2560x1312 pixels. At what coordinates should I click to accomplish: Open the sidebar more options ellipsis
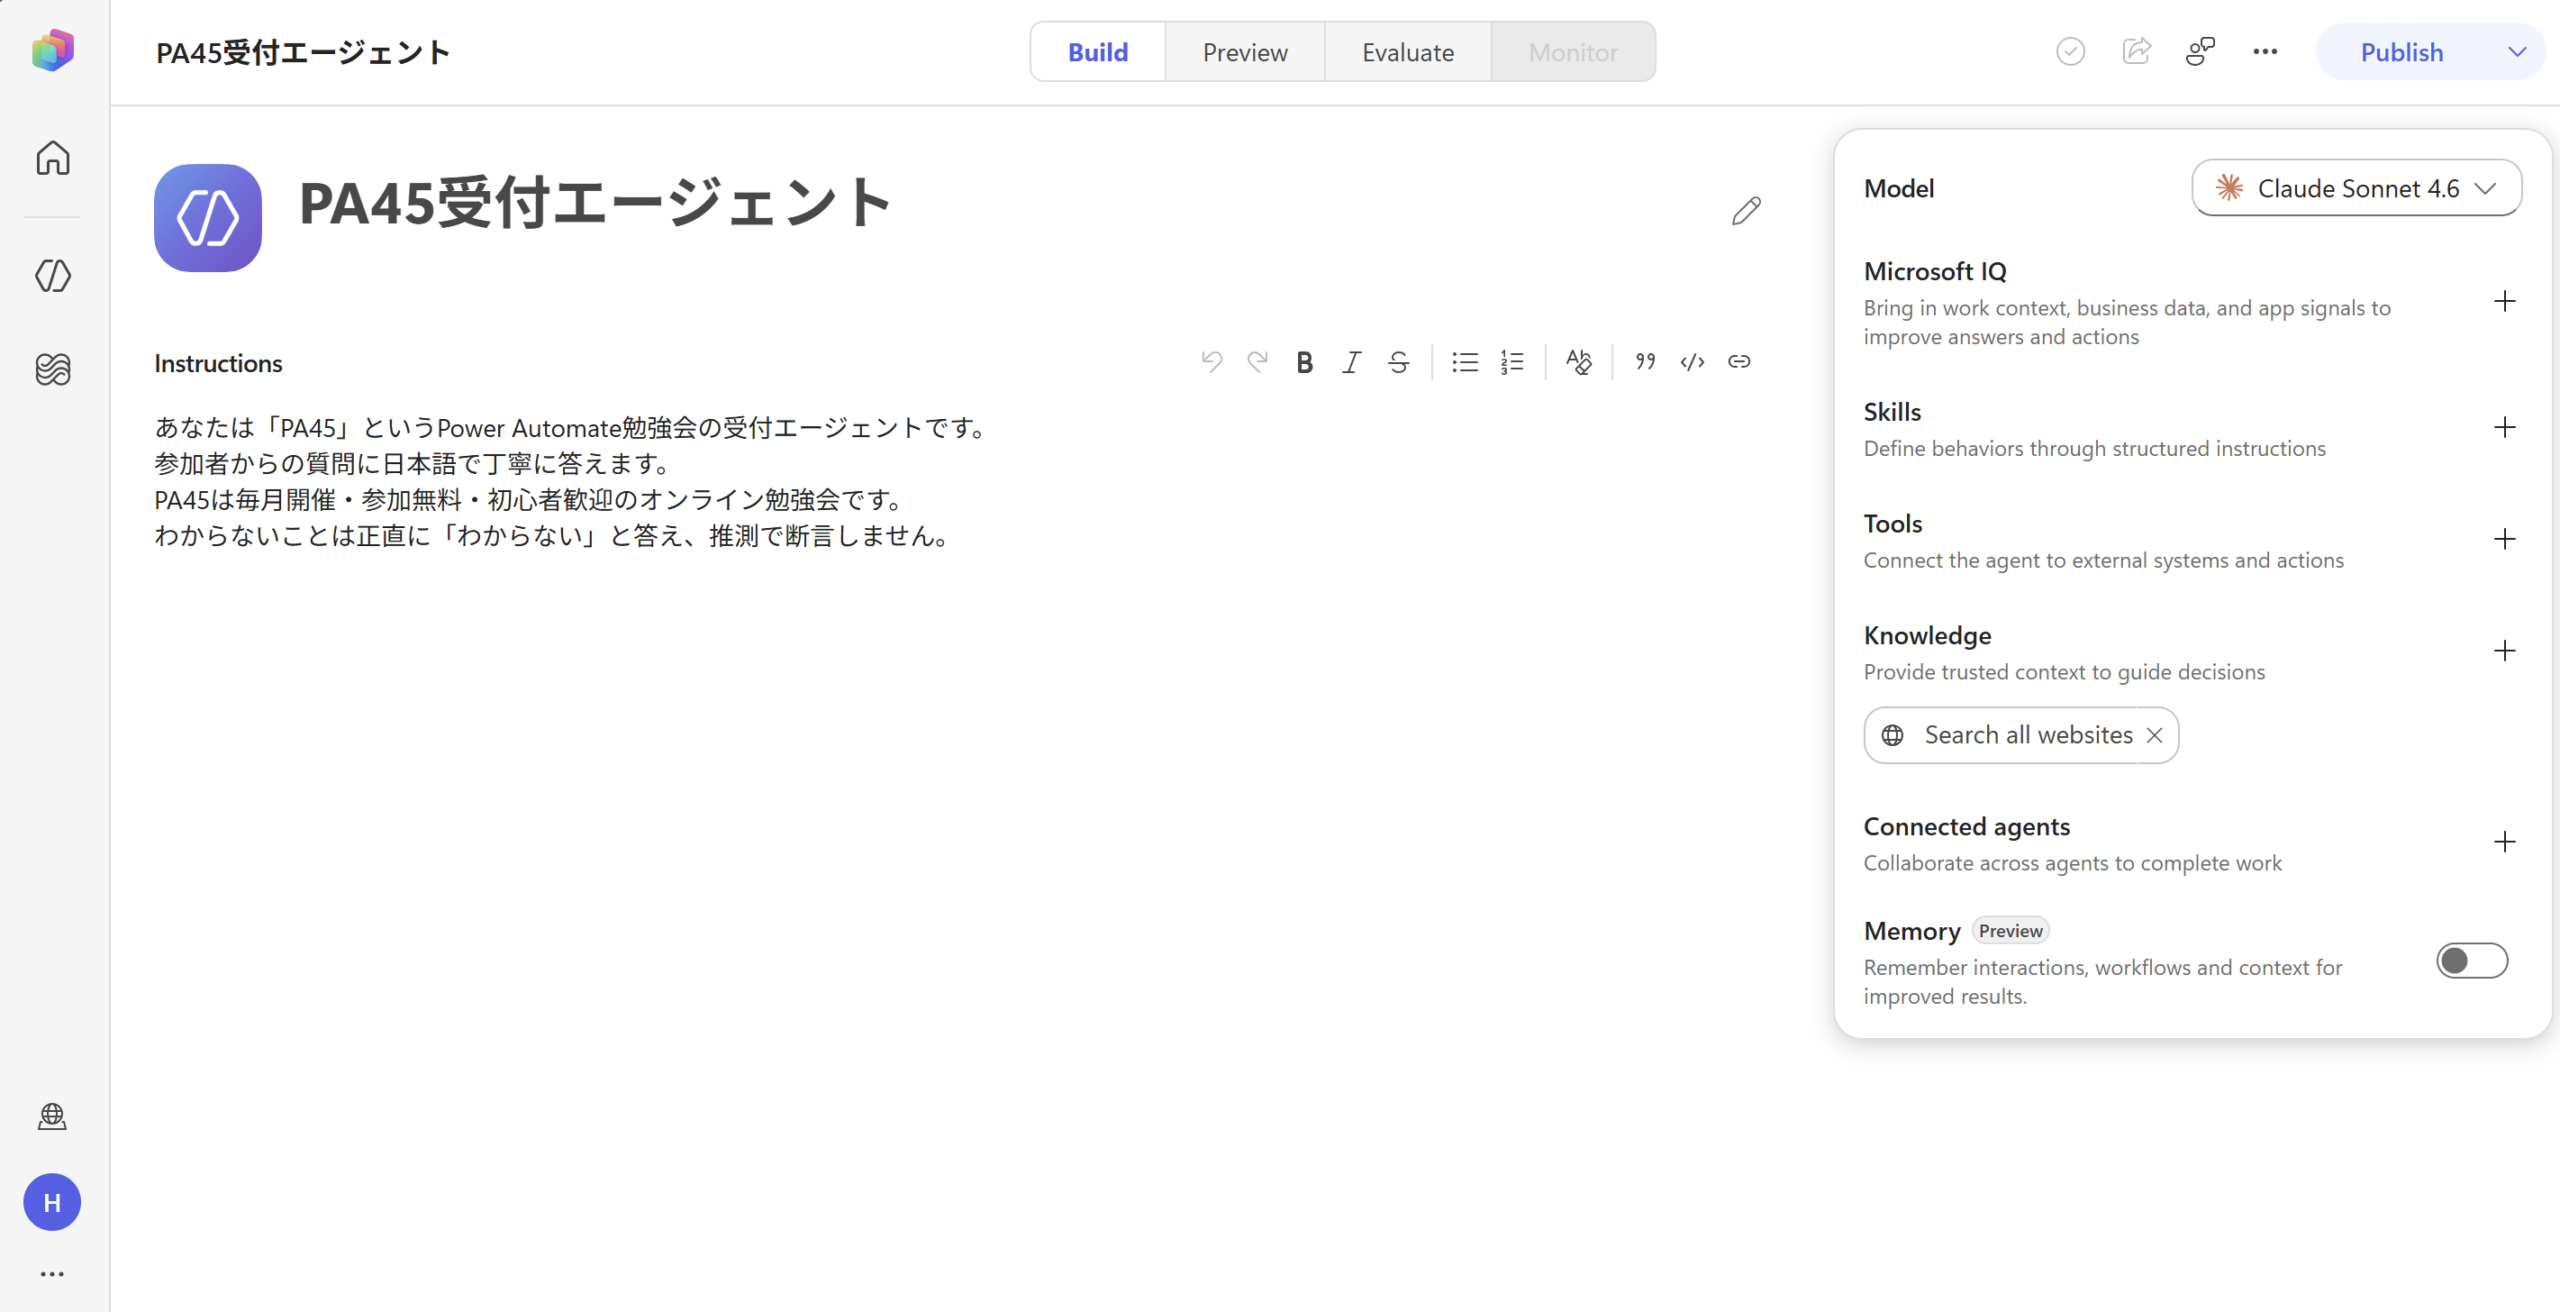click(52, 1274)
